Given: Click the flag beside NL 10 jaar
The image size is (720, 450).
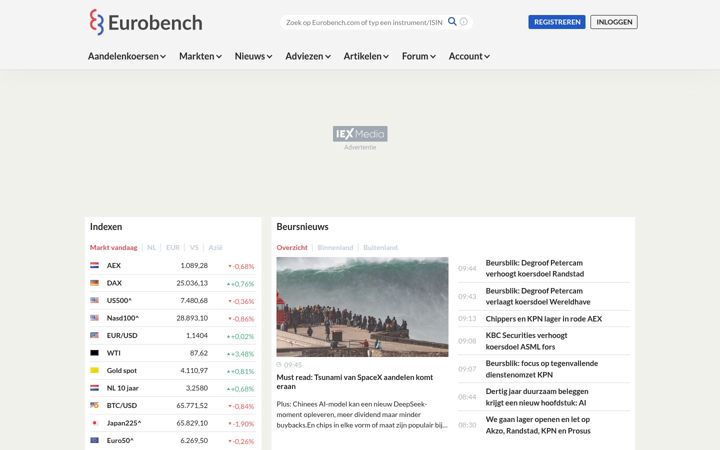Looking at the screenshot, I should coord(95,388).
